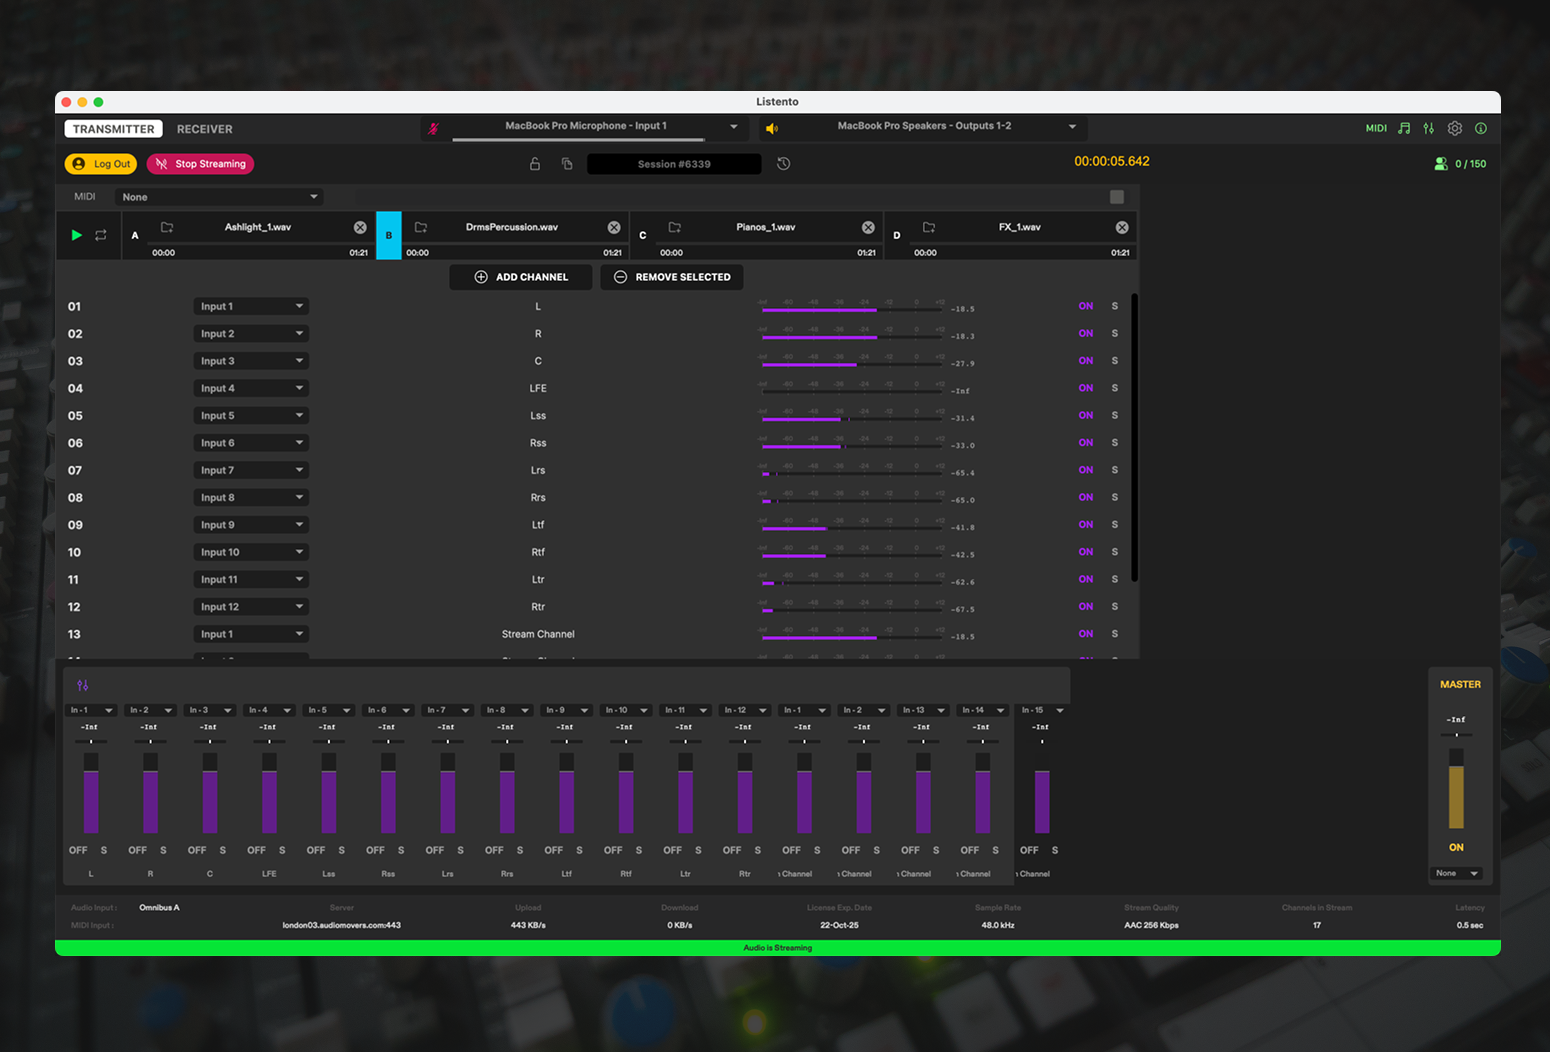
Task: Copy the session link using the copy icon
Action: click(567, 163)
